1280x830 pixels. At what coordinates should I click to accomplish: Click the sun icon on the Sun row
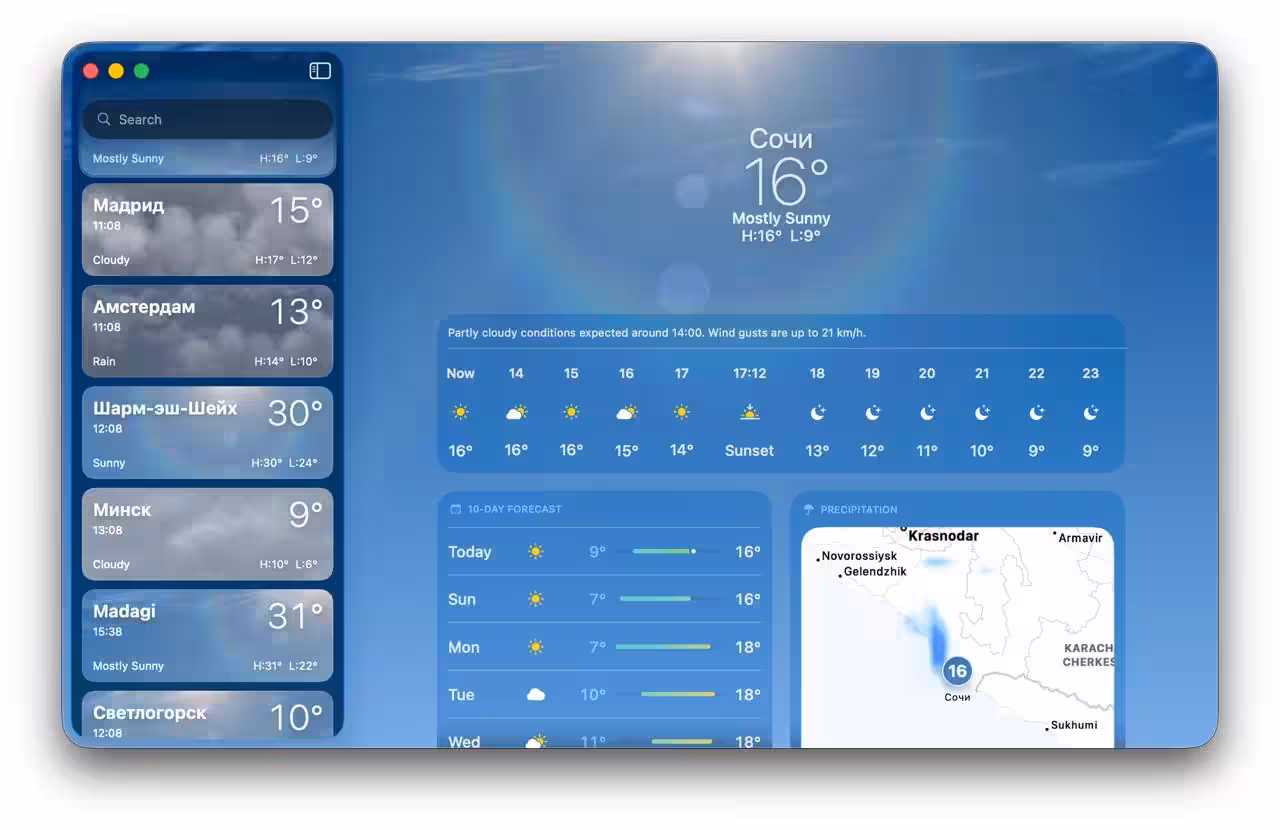click(536, 599)
